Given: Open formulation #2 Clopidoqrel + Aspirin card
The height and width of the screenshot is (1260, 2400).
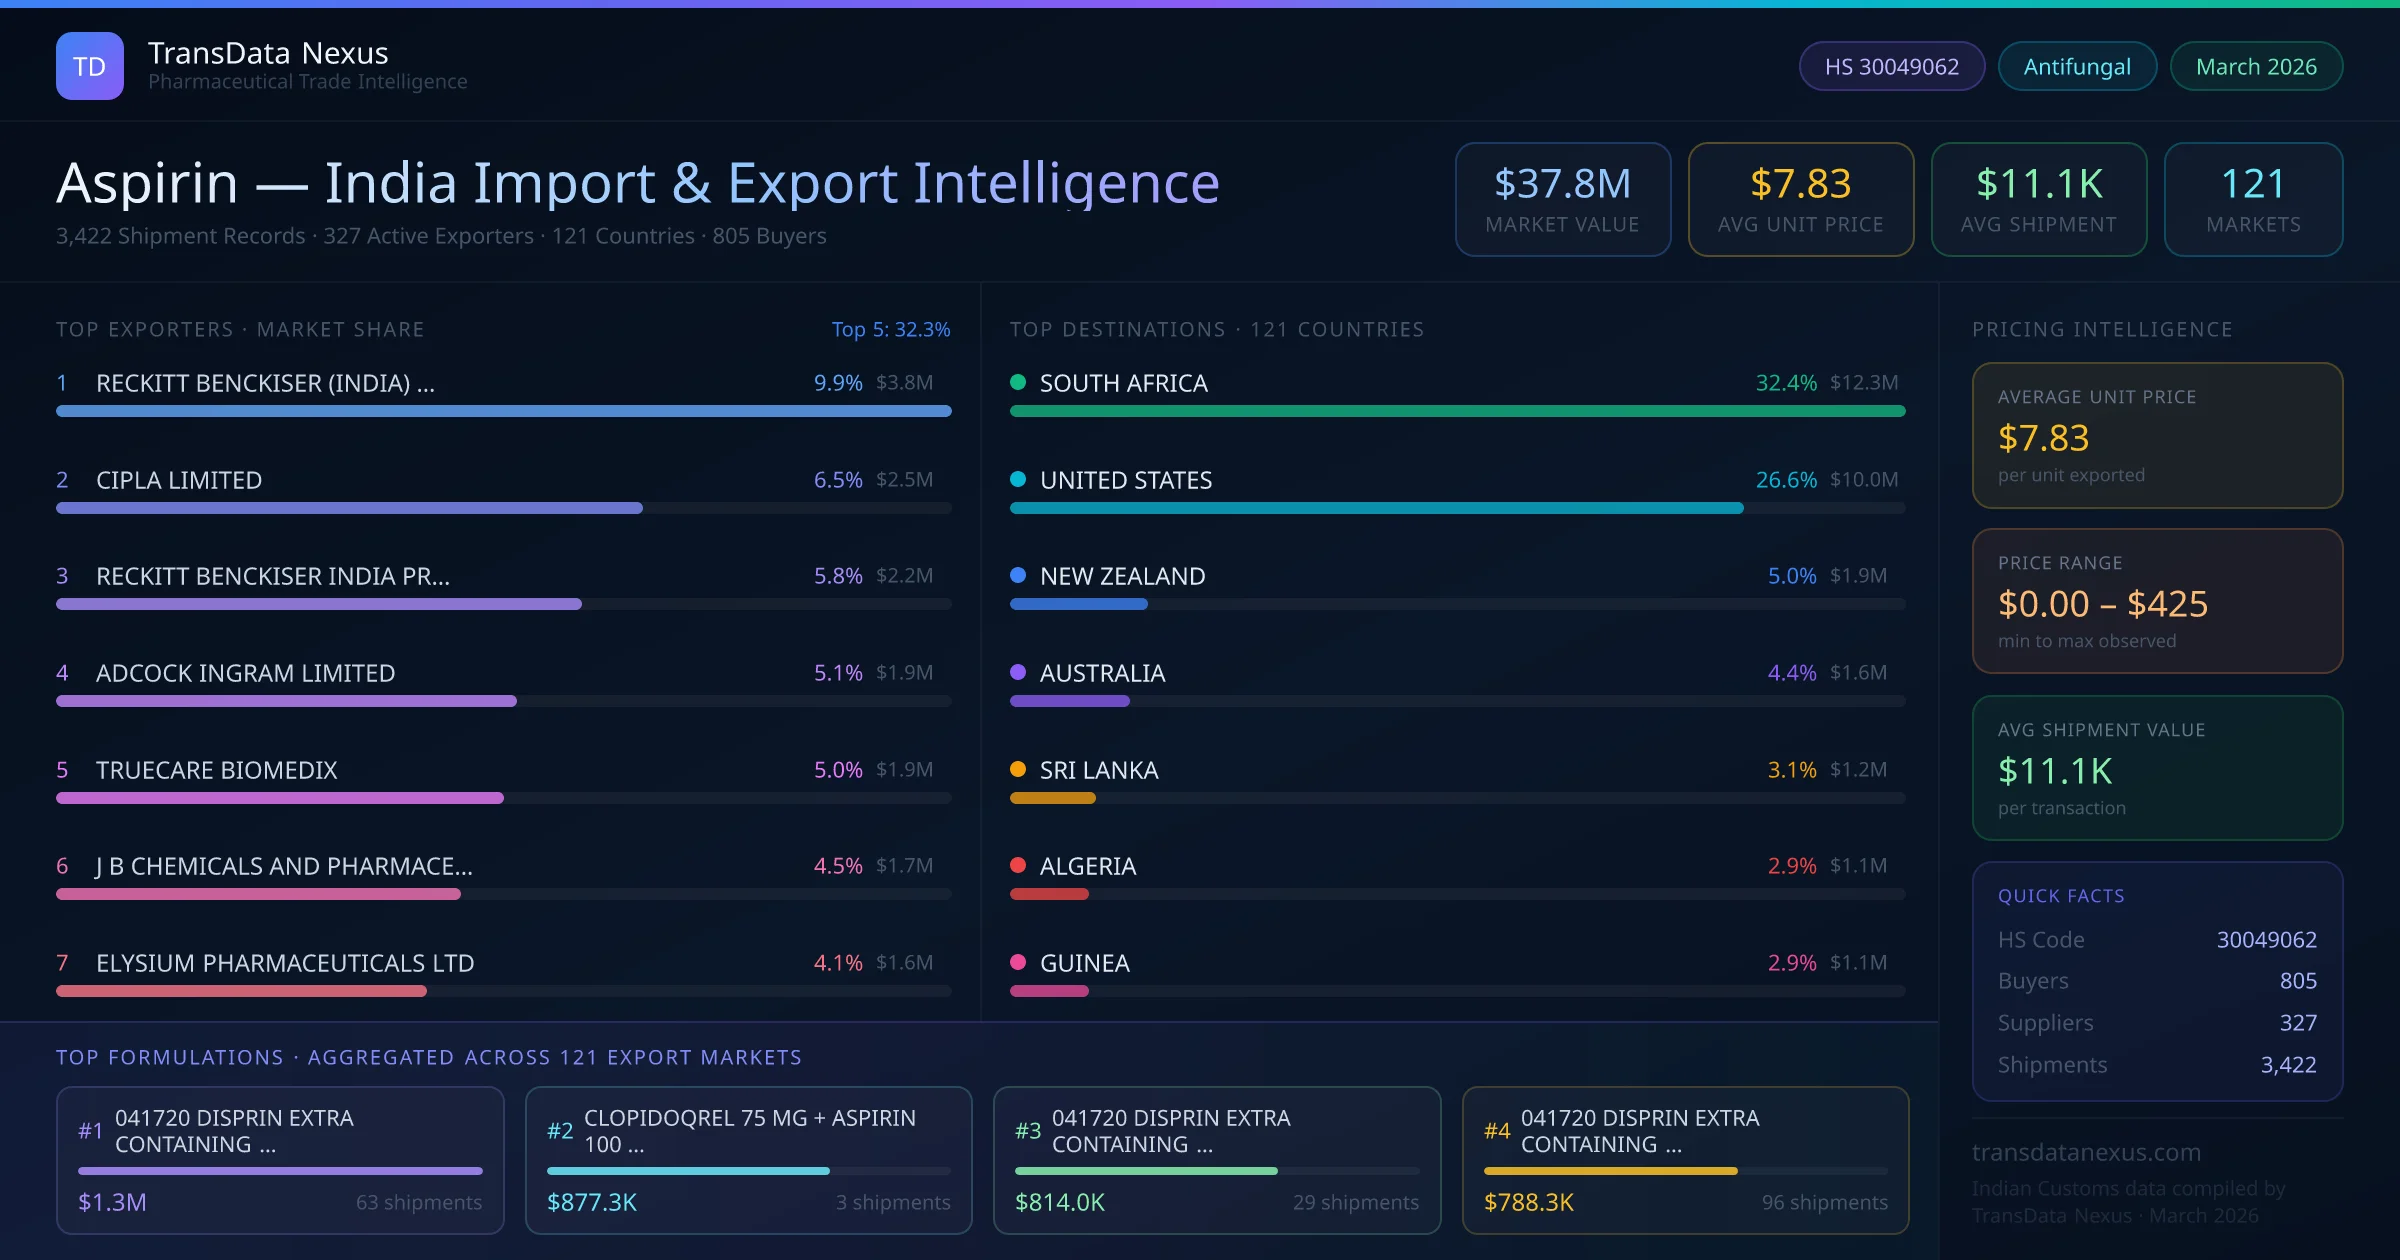Looking at the screenshot, I should pyautogui.click(x=748, y=1159).
